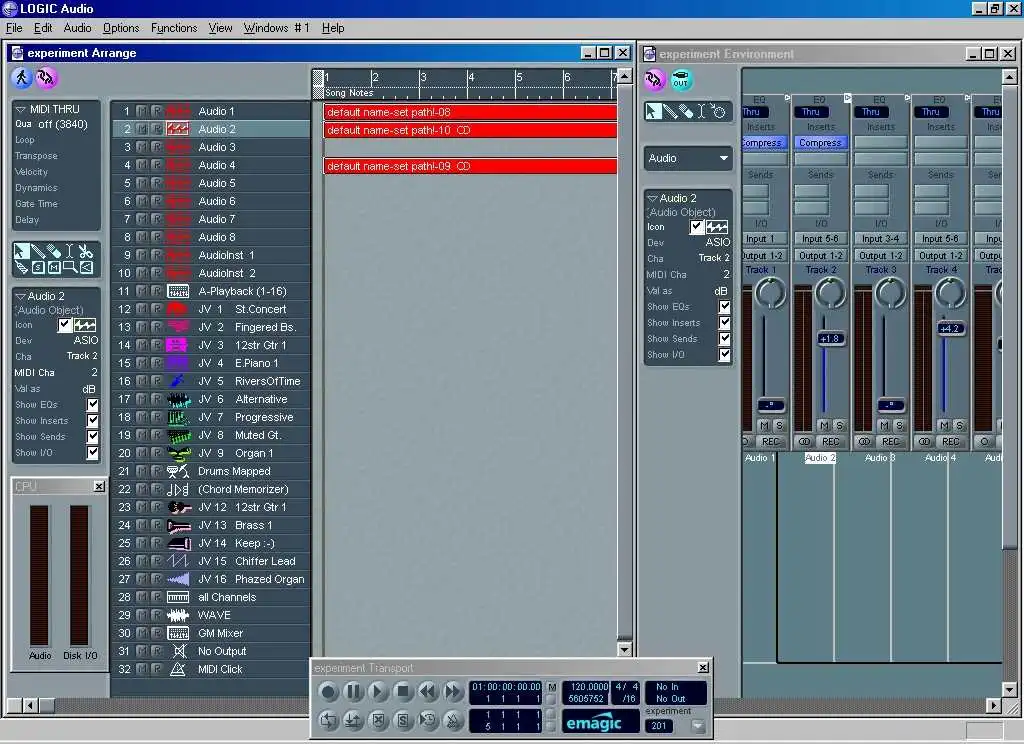This screenshot has height=744, width=1024.
Task: Select the Scissors tool in the Arrange toolbox
Action: 86,251
